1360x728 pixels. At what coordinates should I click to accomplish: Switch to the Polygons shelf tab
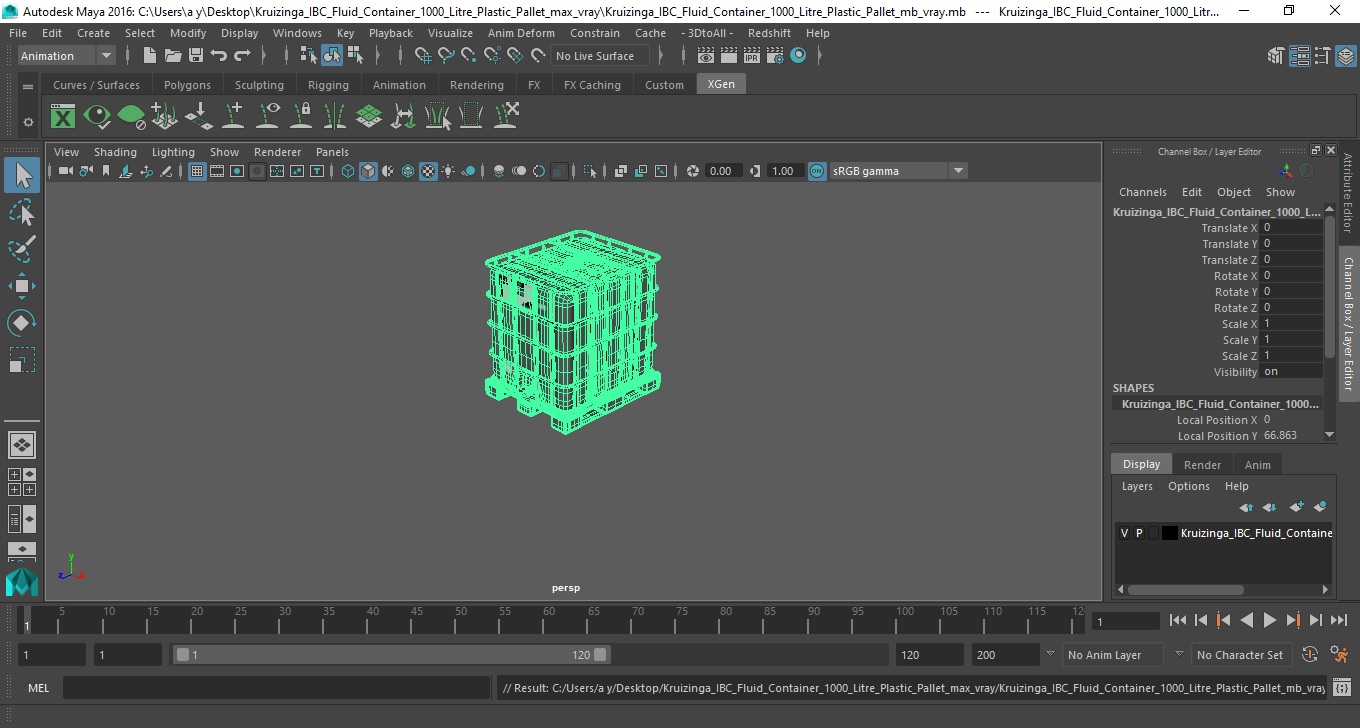point(187,85)
